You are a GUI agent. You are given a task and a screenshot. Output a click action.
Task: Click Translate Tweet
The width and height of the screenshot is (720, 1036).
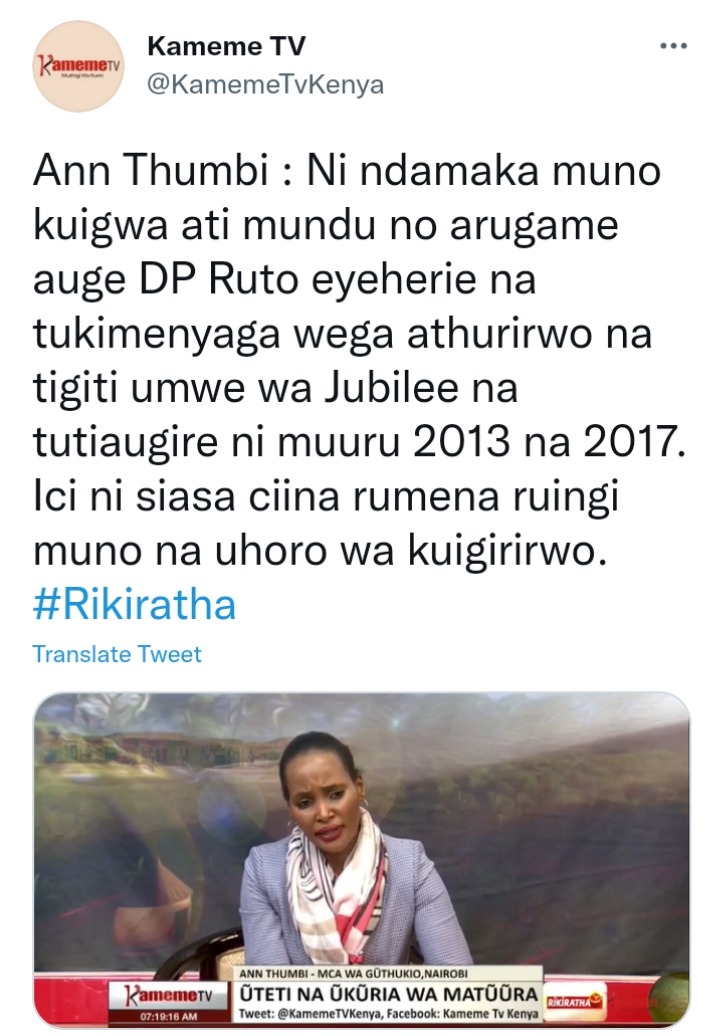(117, 654)
